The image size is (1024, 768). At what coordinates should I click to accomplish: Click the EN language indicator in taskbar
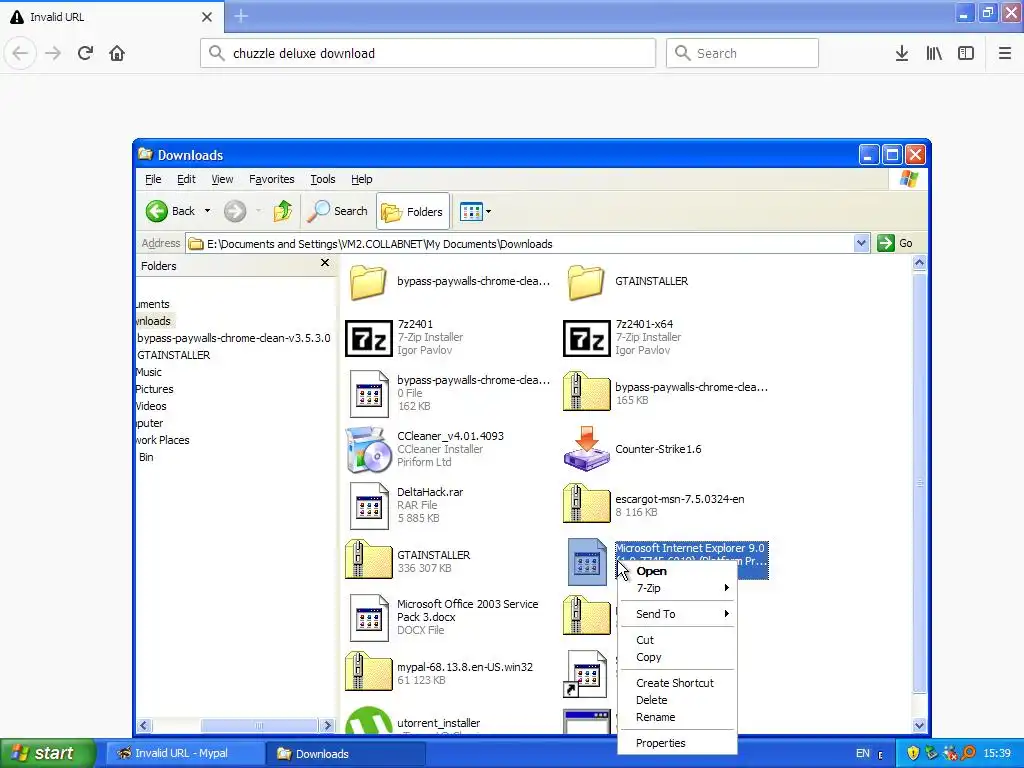pyautogui.click(x=863, y=754)
